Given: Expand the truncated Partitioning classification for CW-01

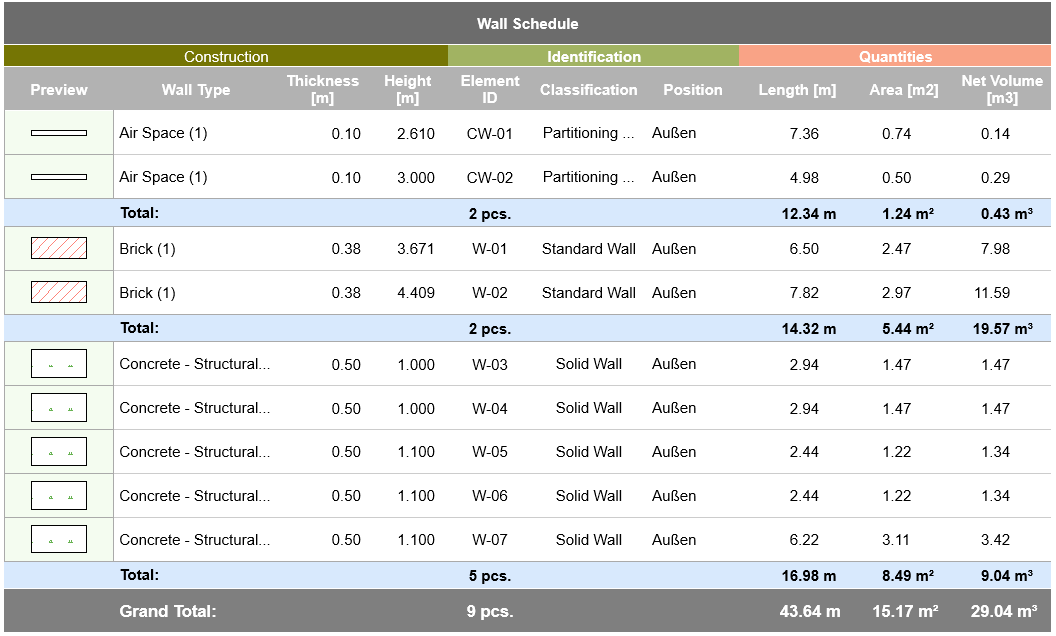Looking at the screenshot, I should (588, 132).
